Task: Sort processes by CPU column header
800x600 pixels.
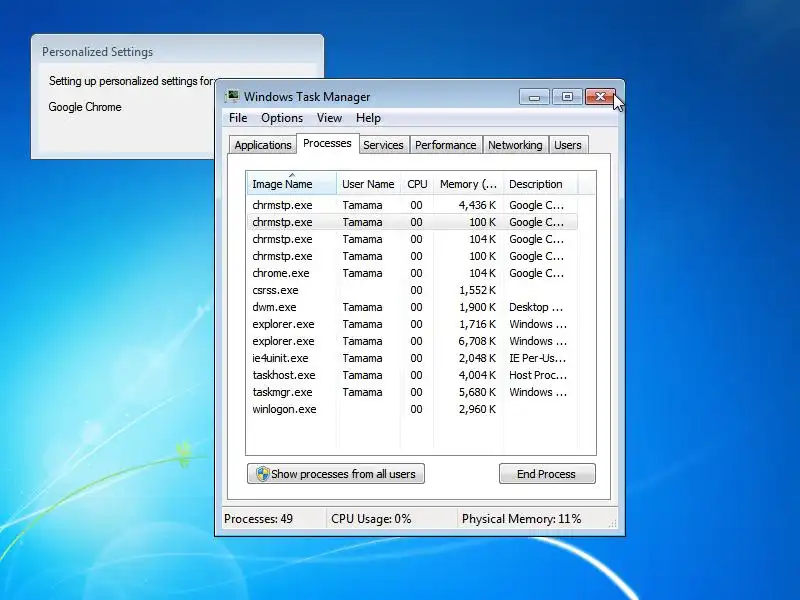Action: 417,184
